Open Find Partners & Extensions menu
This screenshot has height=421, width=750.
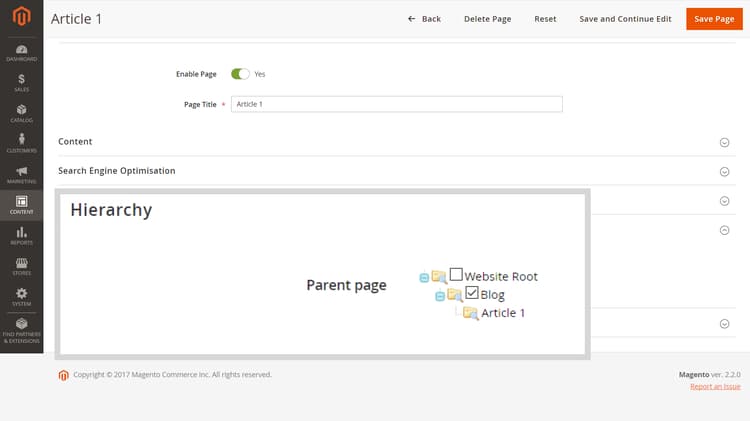click(22, 331)
